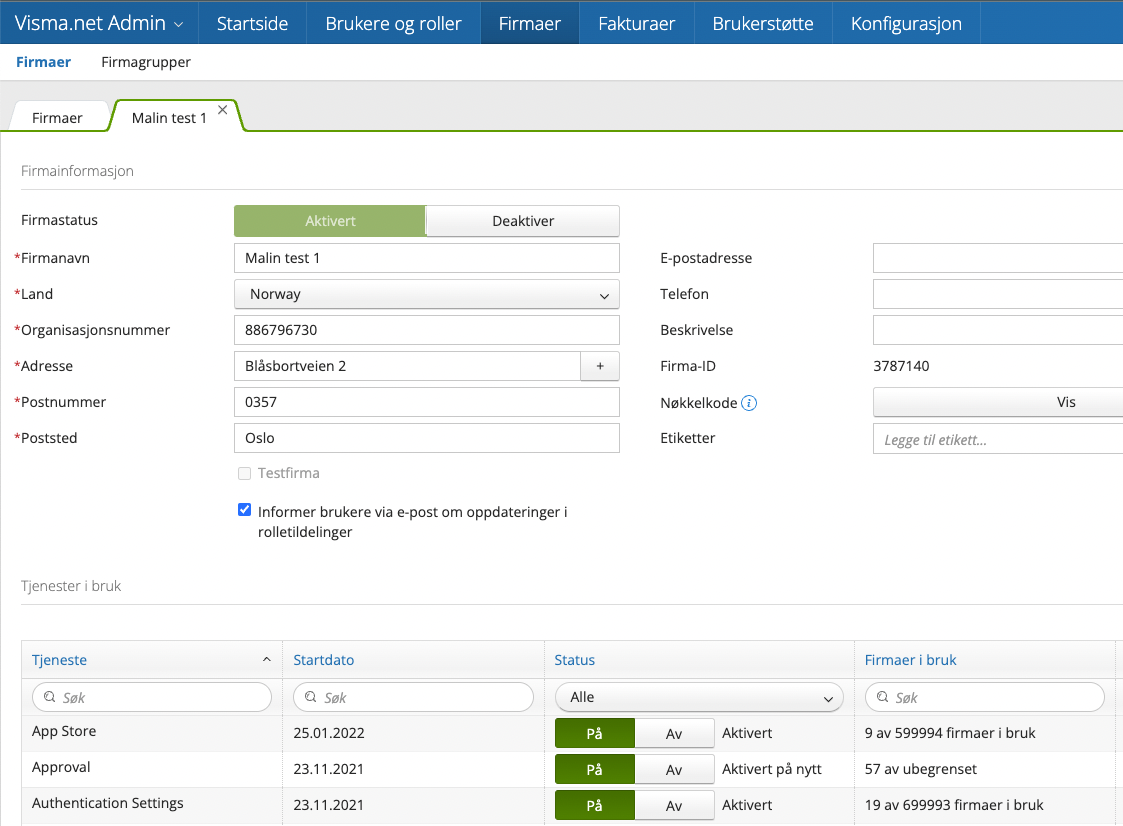The image size is (1123, 826).
Task: Open the Firmaer submenu link
Action: point(44,62)
